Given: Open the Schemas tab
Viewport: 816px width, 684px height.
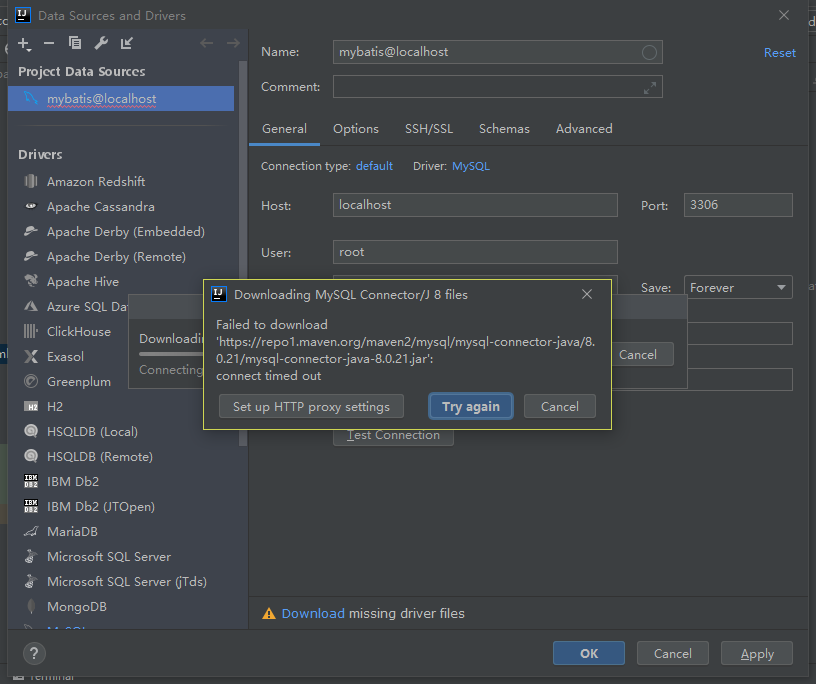Looking at the screenshot, I should [504, 129].
